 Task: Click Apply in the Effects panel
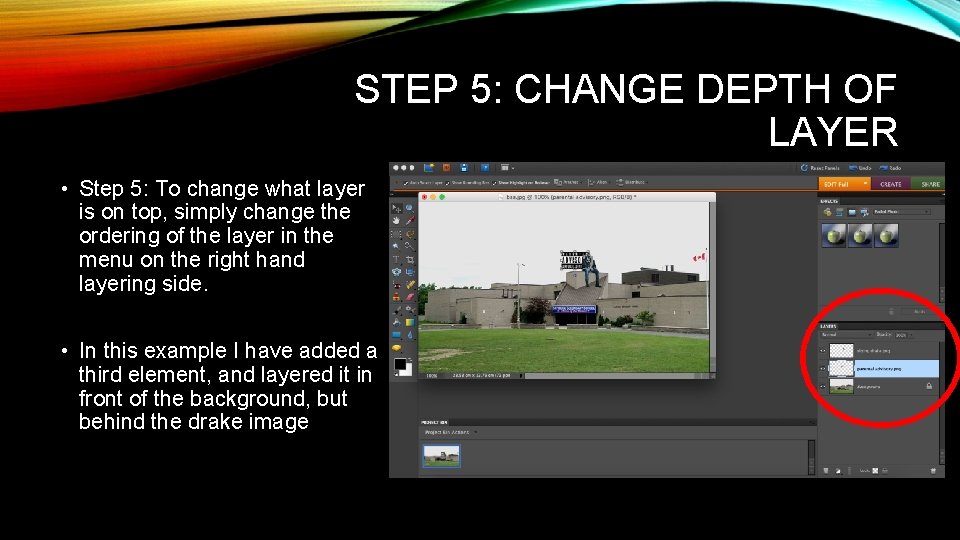[x=920, y=312]
